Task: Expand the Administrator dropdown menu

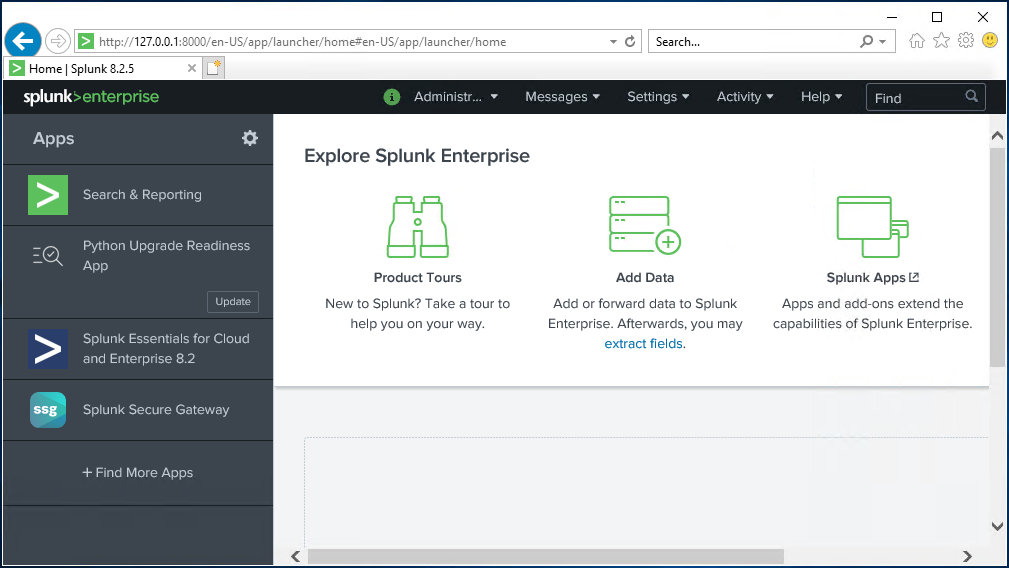Action: [456, 96]
